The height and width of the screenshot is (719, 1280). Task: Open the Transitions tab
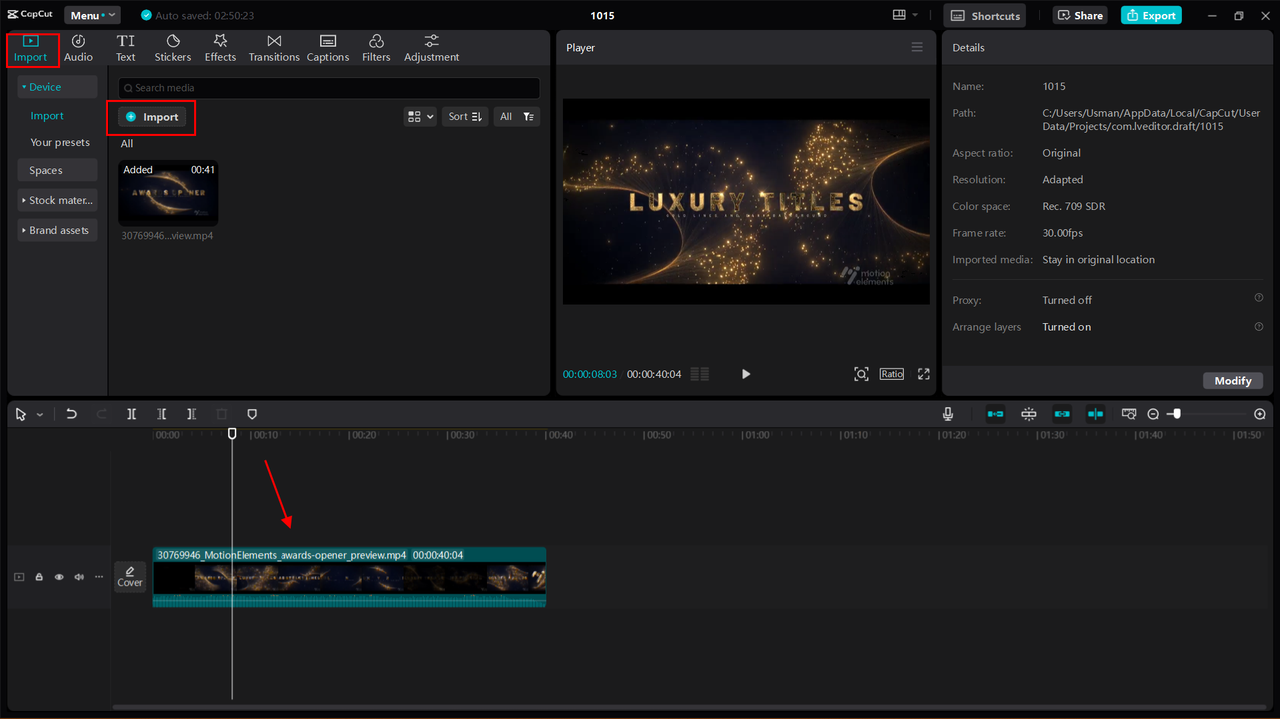(x=274, y=47)
